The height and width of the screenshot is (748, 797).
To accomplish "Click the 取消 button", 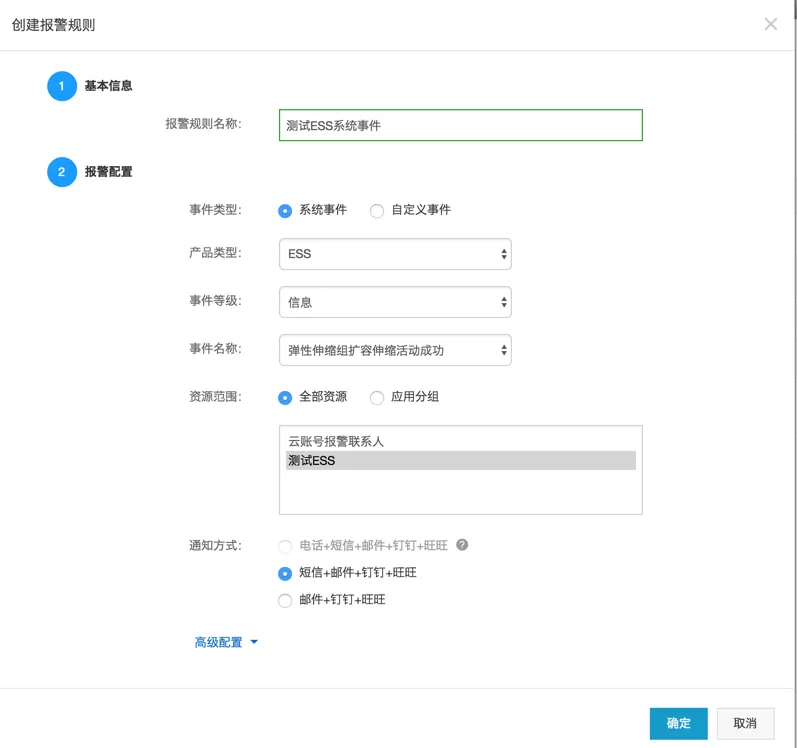I will coord(745,723).
